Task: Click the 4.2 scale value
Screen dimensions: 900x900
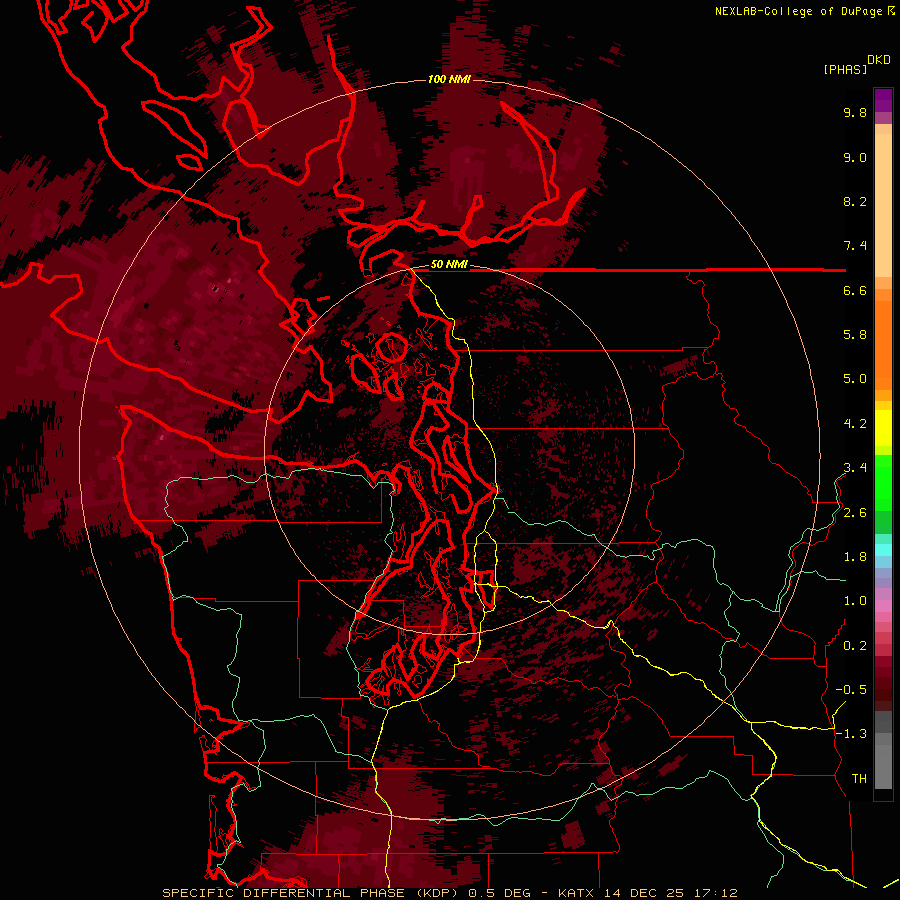Action: click(855, 424)
